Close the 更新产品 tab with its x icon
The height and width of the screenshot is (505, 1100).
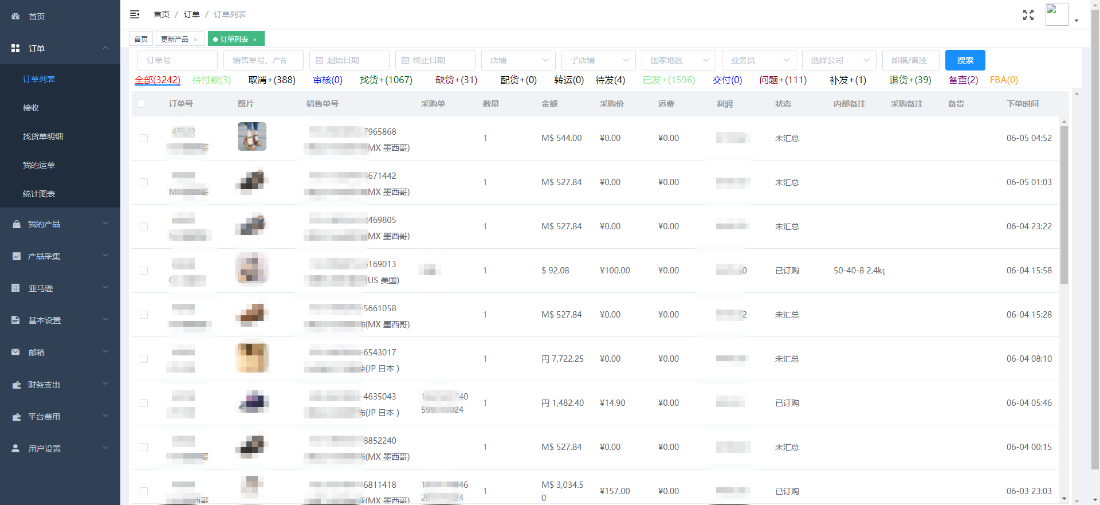click(198, 39)
